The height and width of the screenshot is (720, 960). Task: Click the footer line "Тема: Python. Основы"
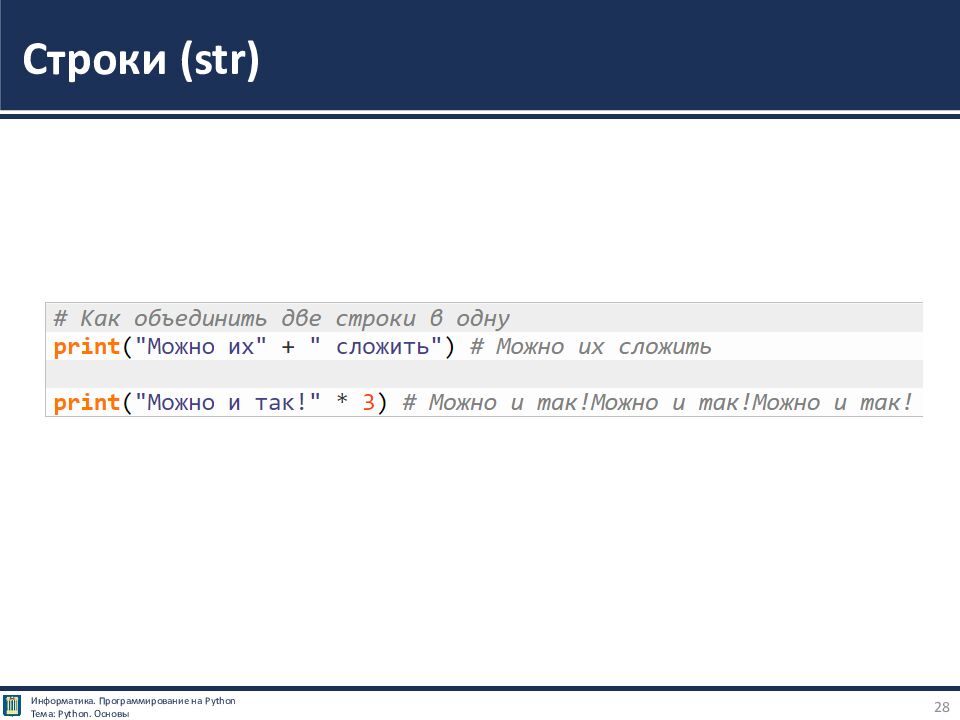click(x=80, y=713)
